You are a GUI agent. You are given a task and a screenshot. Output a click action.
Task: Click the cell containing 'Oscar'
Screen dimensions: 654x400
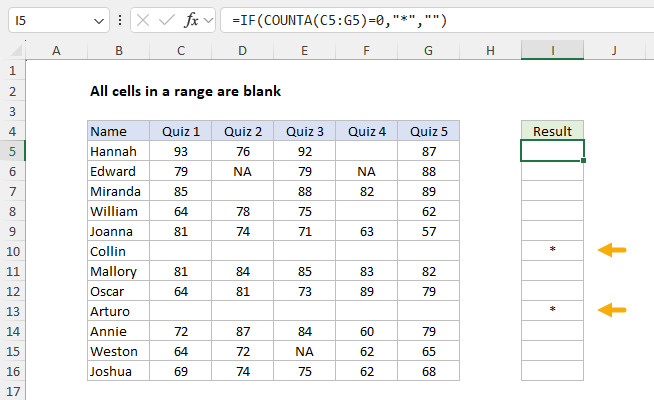118,291
